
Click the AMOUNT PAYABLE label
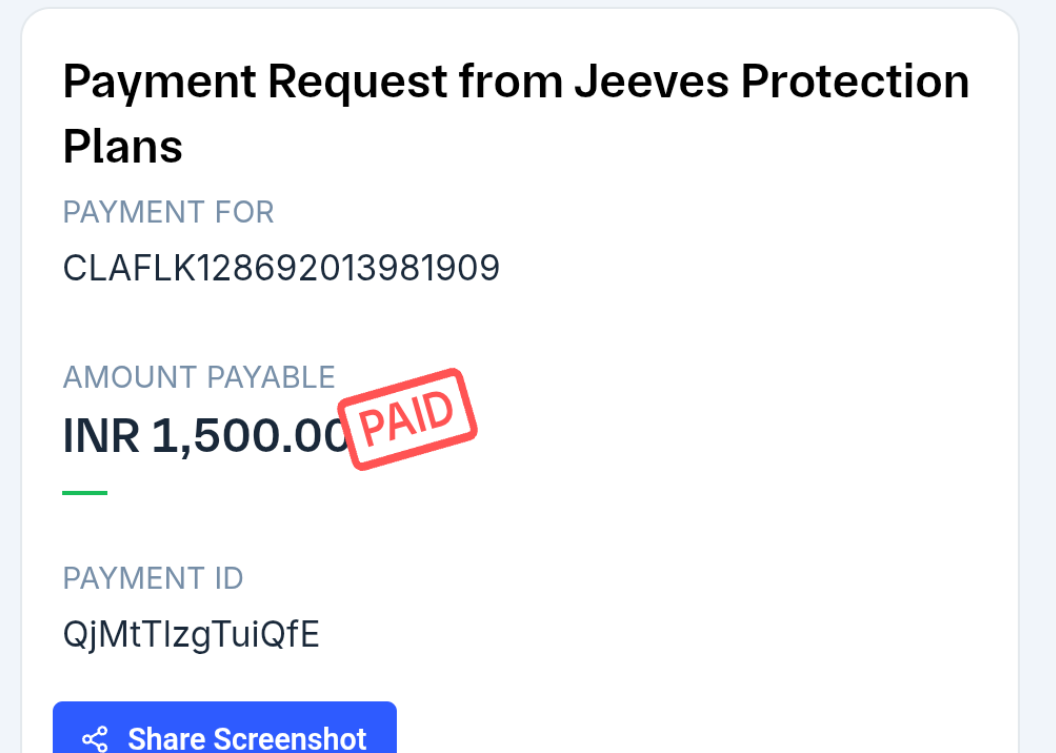(199, 377)
